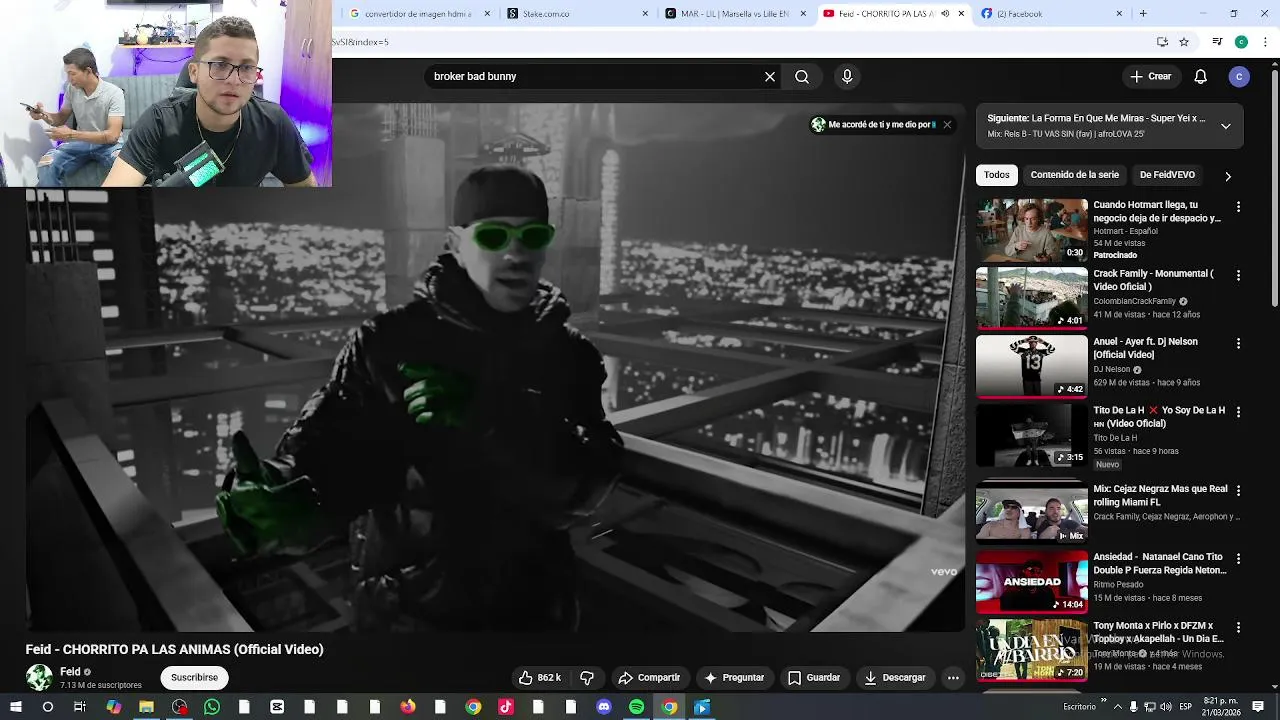Image resolution: width=1280 pixels, height=720 pixels.
Task: Switch to the convertidor de imagen tab
Action: (418, 14)
